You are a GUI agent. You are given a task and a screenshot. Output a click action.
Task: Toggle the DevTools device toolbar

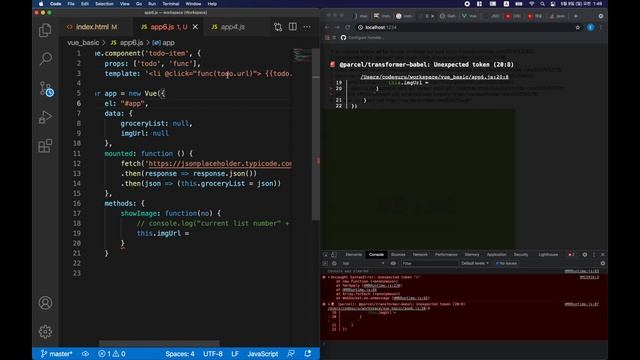coord(334,255)
